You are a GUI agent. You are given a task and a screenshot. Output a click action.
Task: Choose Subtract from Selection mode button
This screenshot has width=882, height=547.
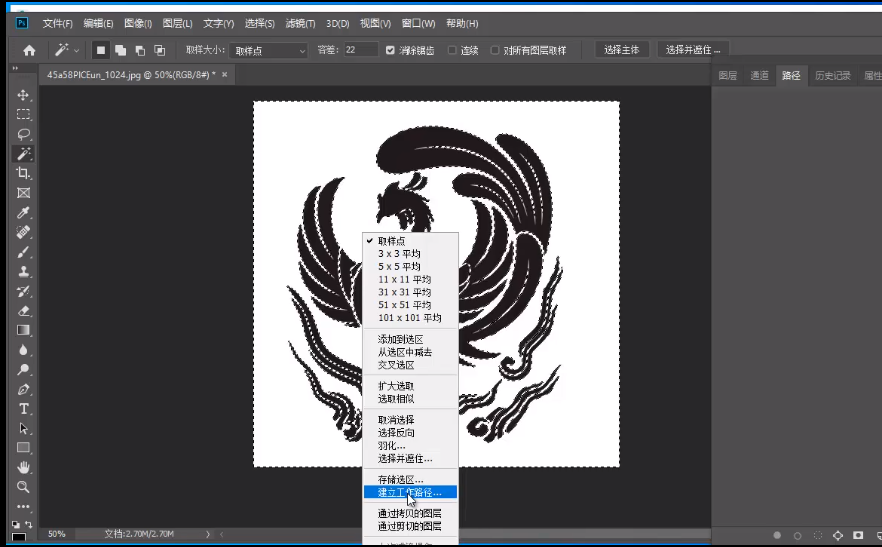[x=140, y=50]
